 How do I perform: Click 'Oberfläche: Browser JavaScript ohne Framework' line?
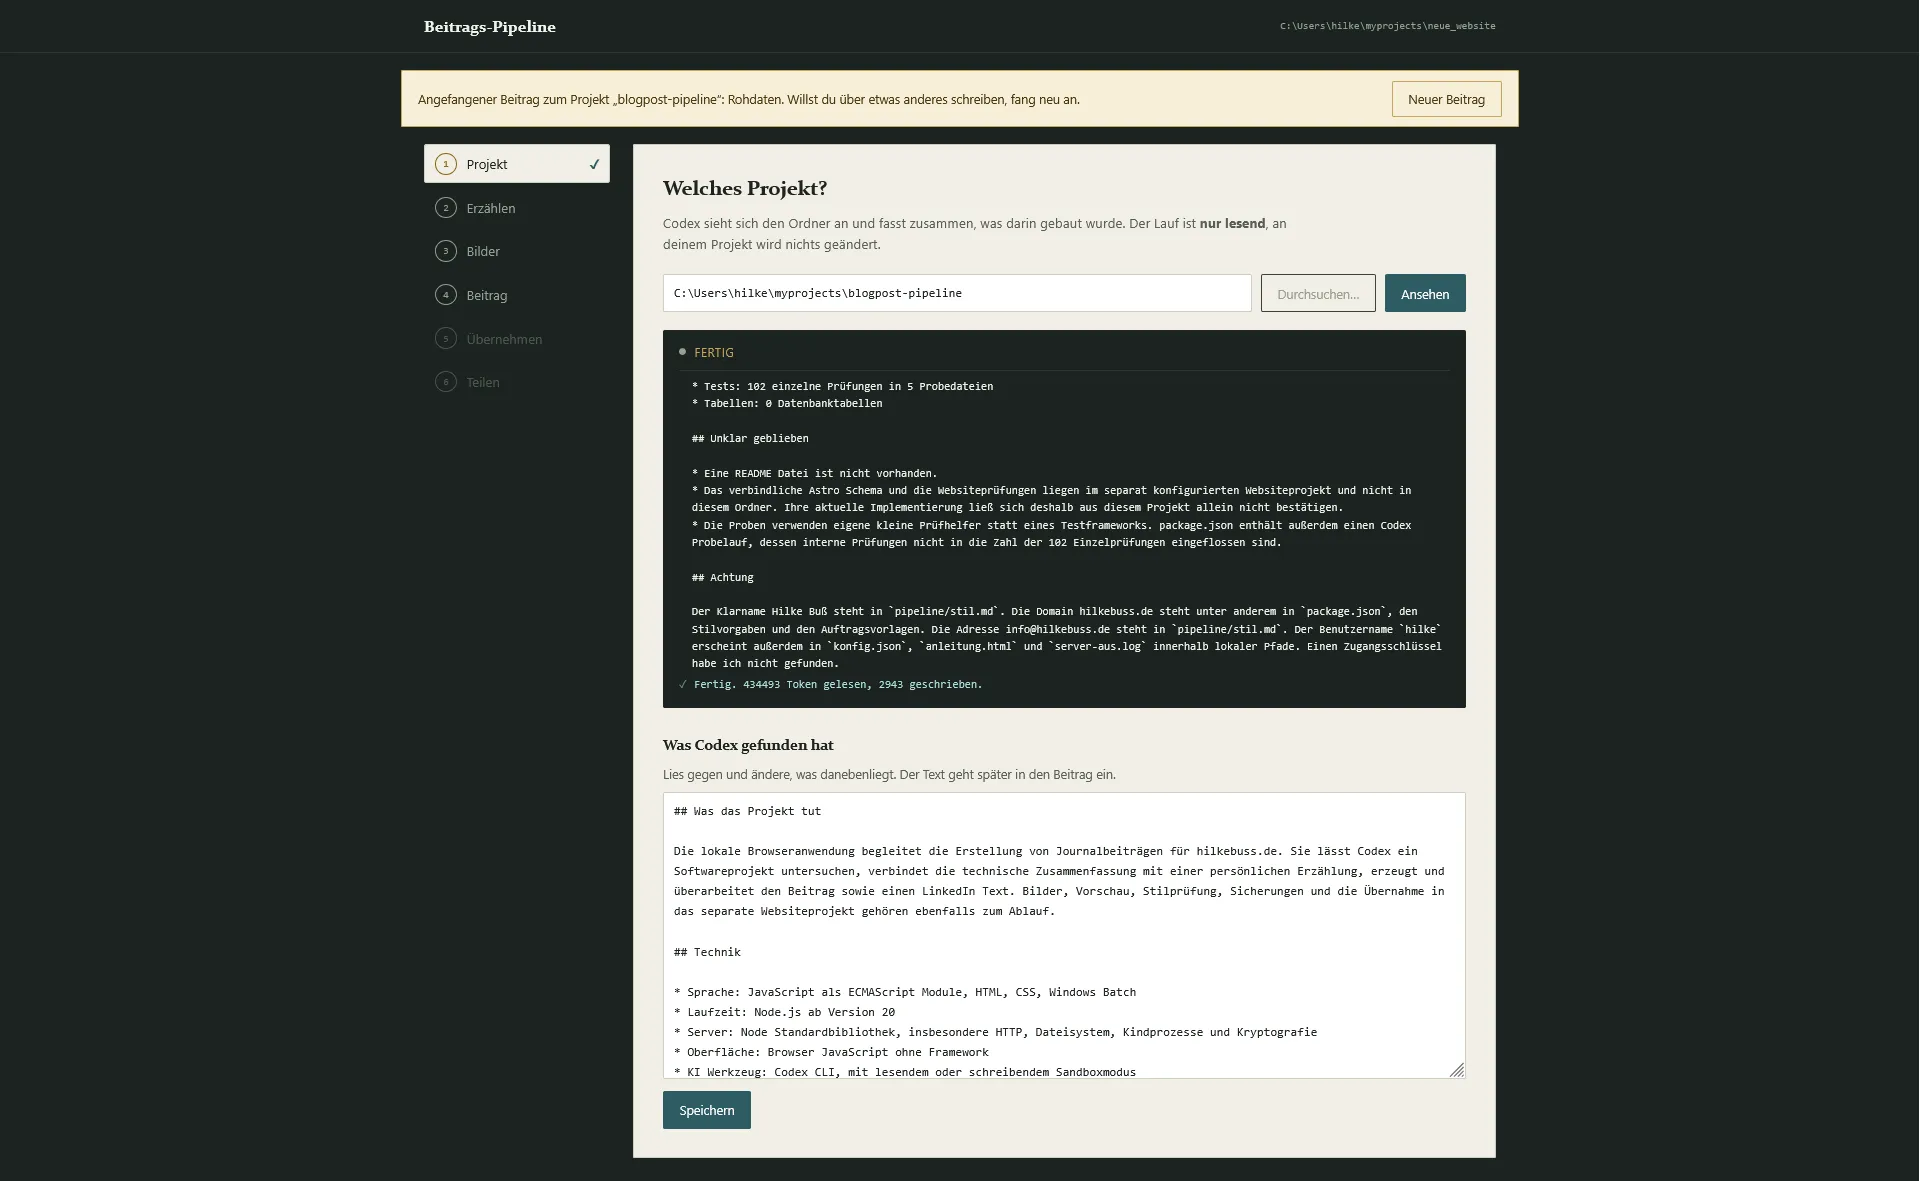pyautogui.click(x=831, y=1052)
